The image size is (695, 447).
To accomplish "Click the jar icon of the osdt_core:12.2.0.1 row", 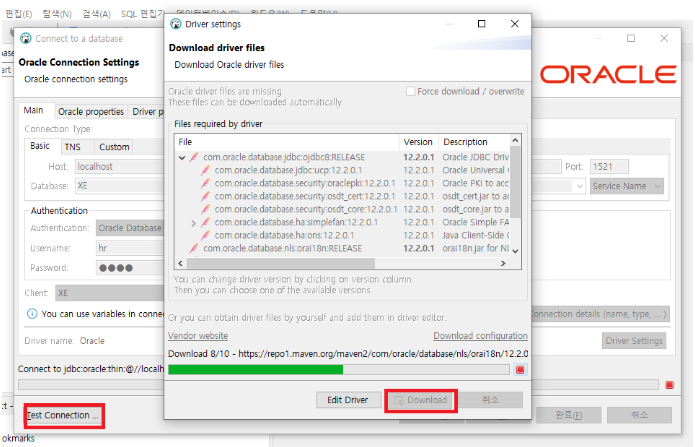I will (x=205, y=209).
